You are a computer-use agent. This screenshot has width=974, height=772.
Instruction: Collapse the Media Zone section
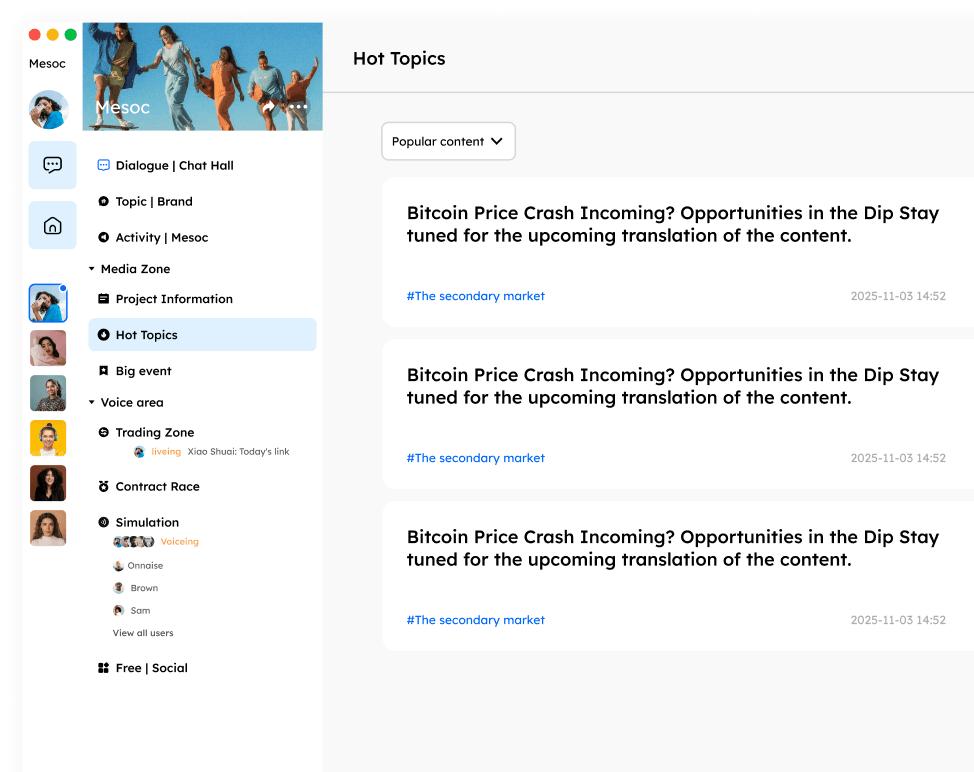point(92,269)
